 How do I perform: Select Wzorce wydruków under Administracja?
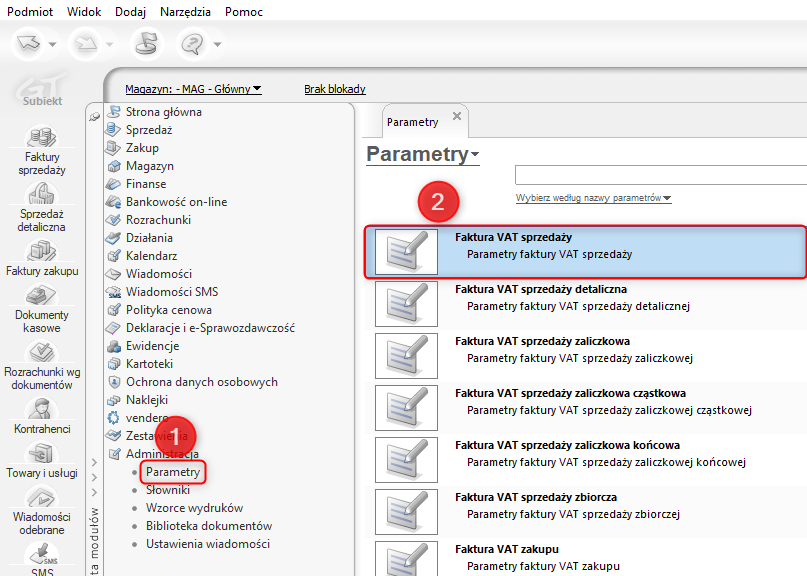coord(194,508)
